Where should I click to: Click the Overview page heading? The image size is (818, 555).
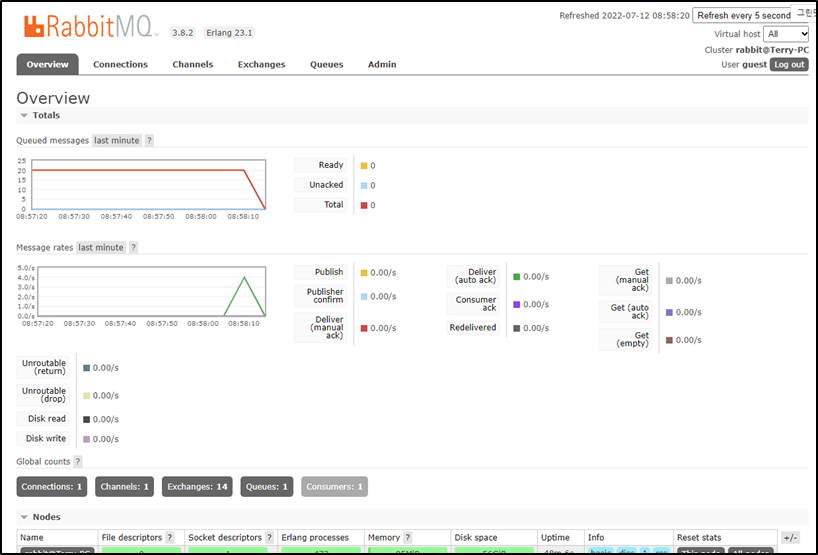click(53, 98)
